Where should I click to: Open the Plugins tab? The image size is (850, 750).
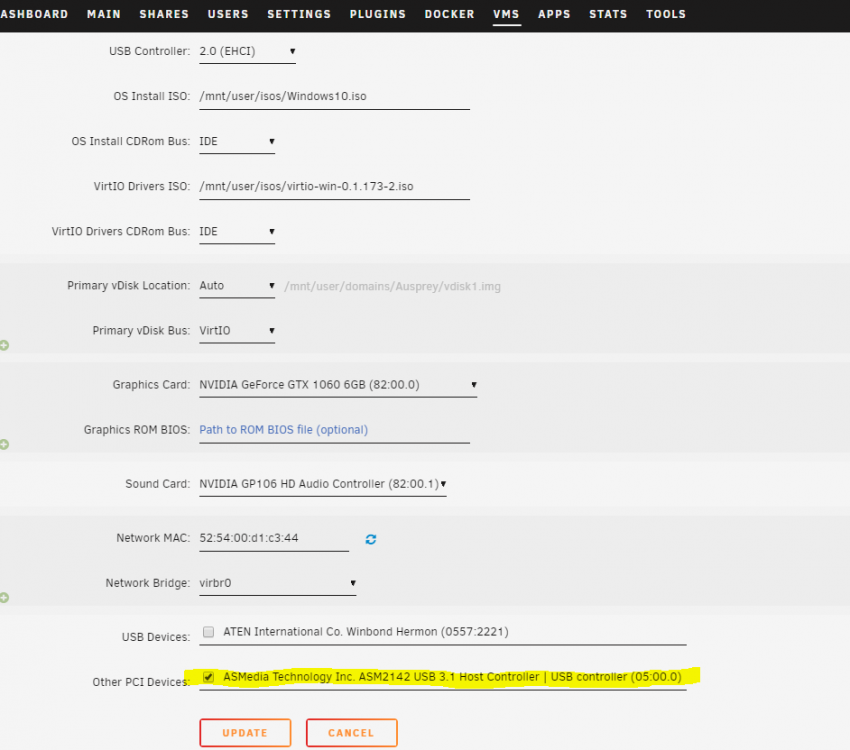click(x=378, y=14)
